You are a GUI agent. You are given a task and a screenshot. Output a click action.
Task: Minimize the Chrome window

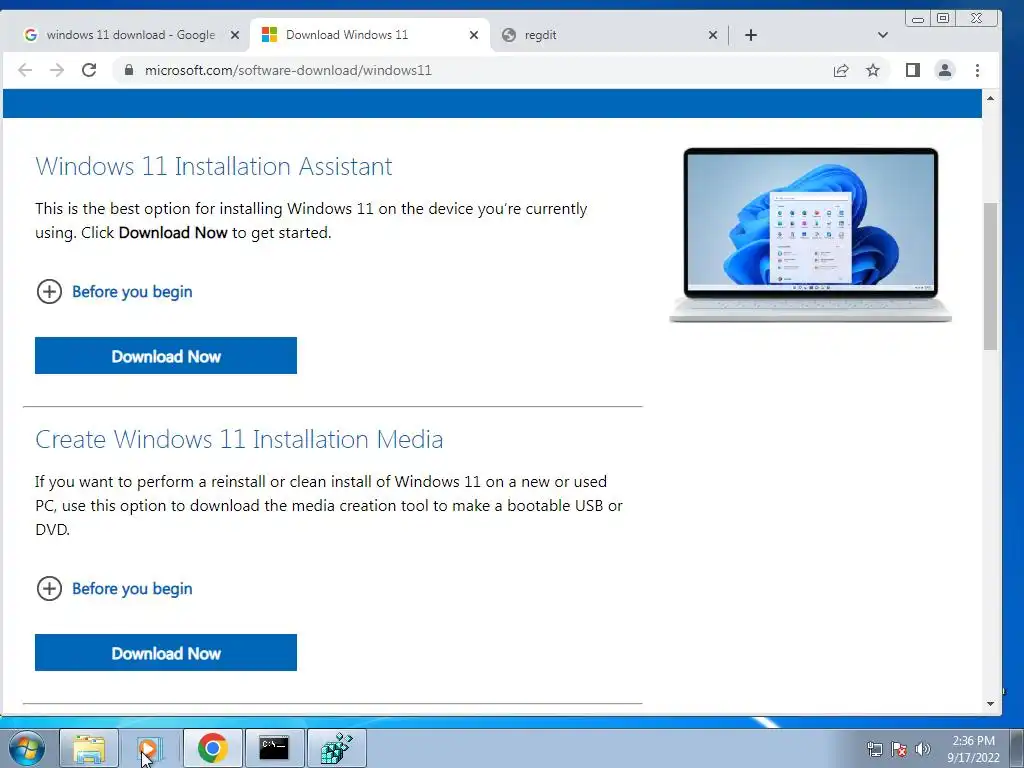[x=918, y=18]
